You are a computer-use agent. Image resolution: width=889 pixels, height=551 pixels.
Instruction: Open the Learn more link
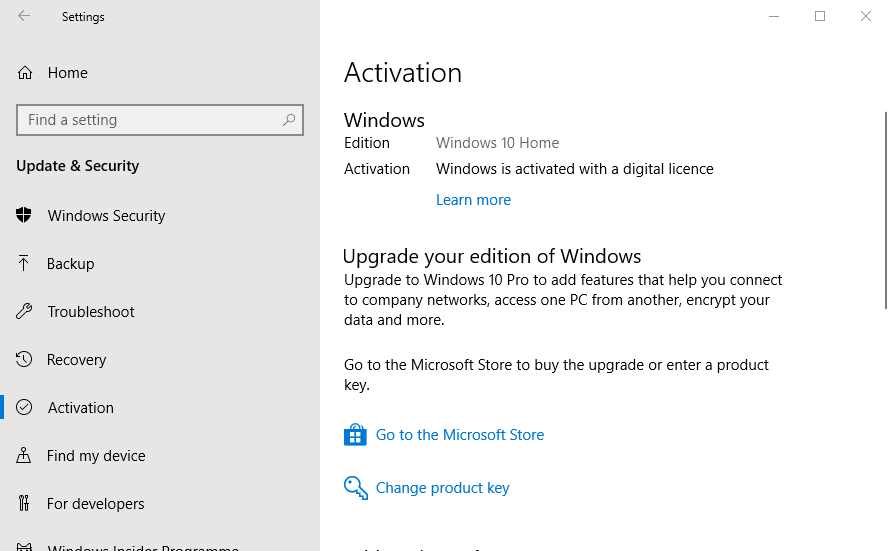(x=473, y=200)
